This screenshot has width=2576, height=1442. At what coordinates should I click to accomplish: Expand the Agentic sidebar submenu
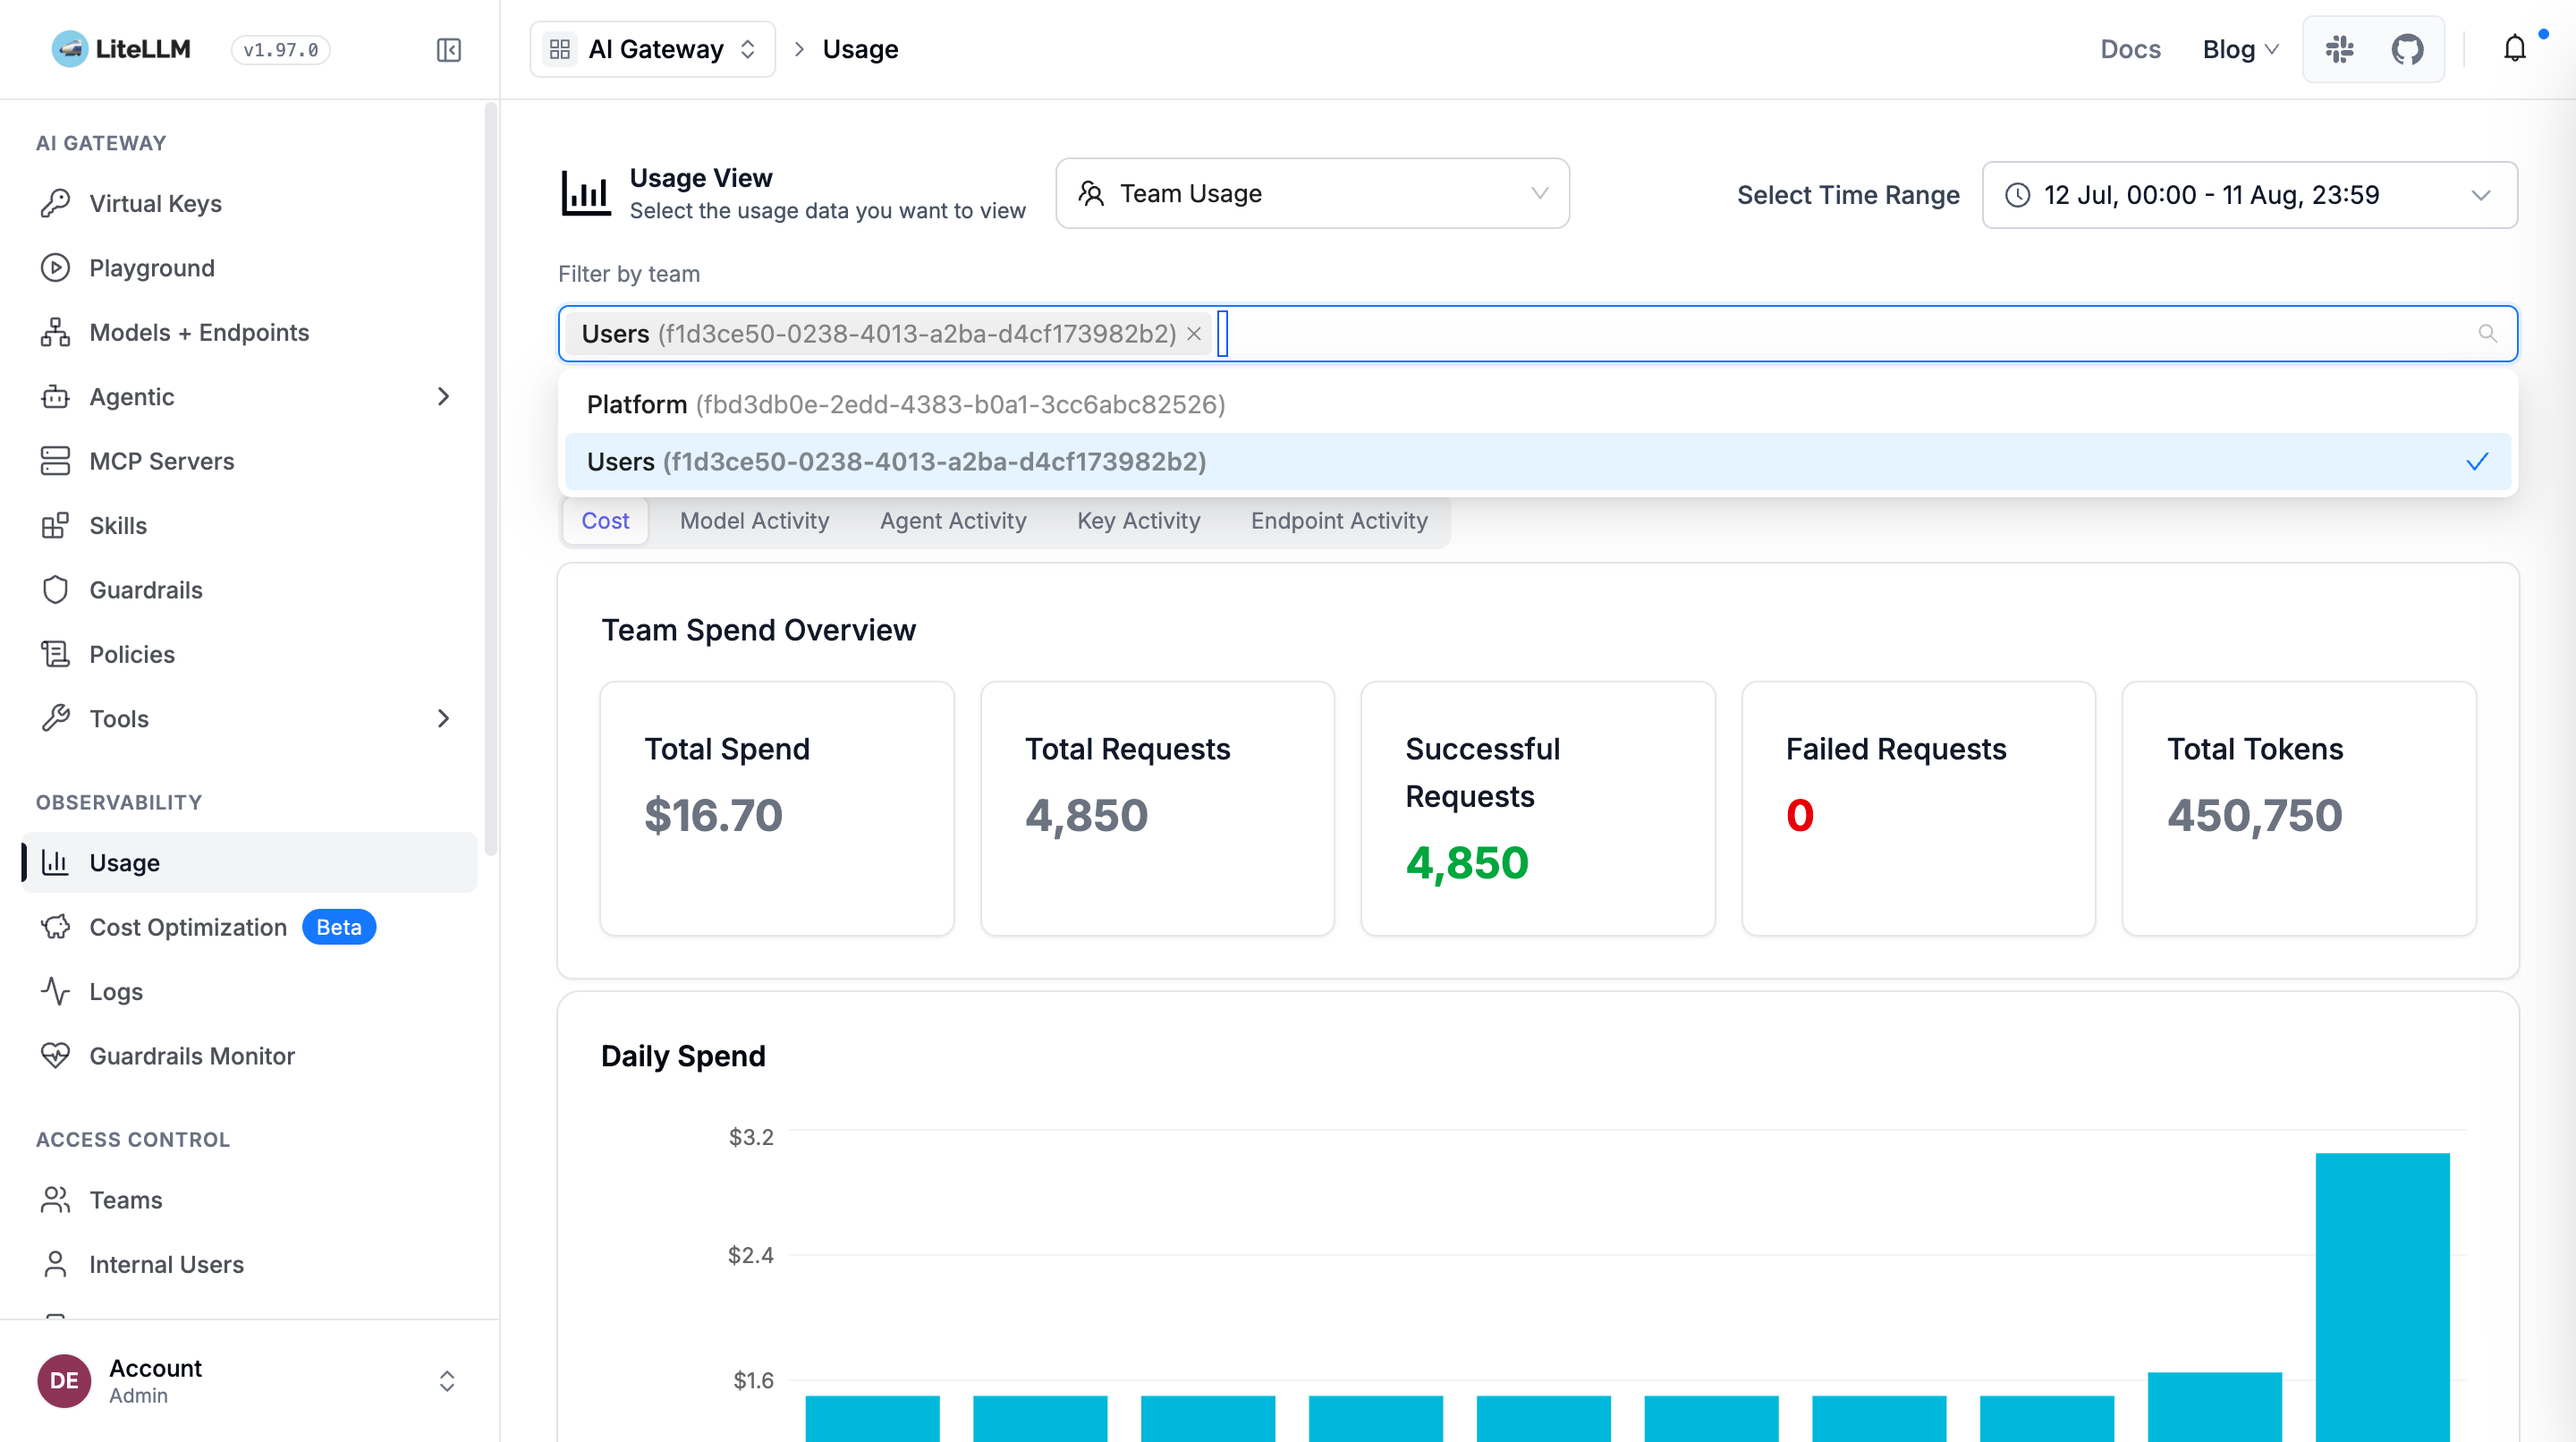(444, 397)
